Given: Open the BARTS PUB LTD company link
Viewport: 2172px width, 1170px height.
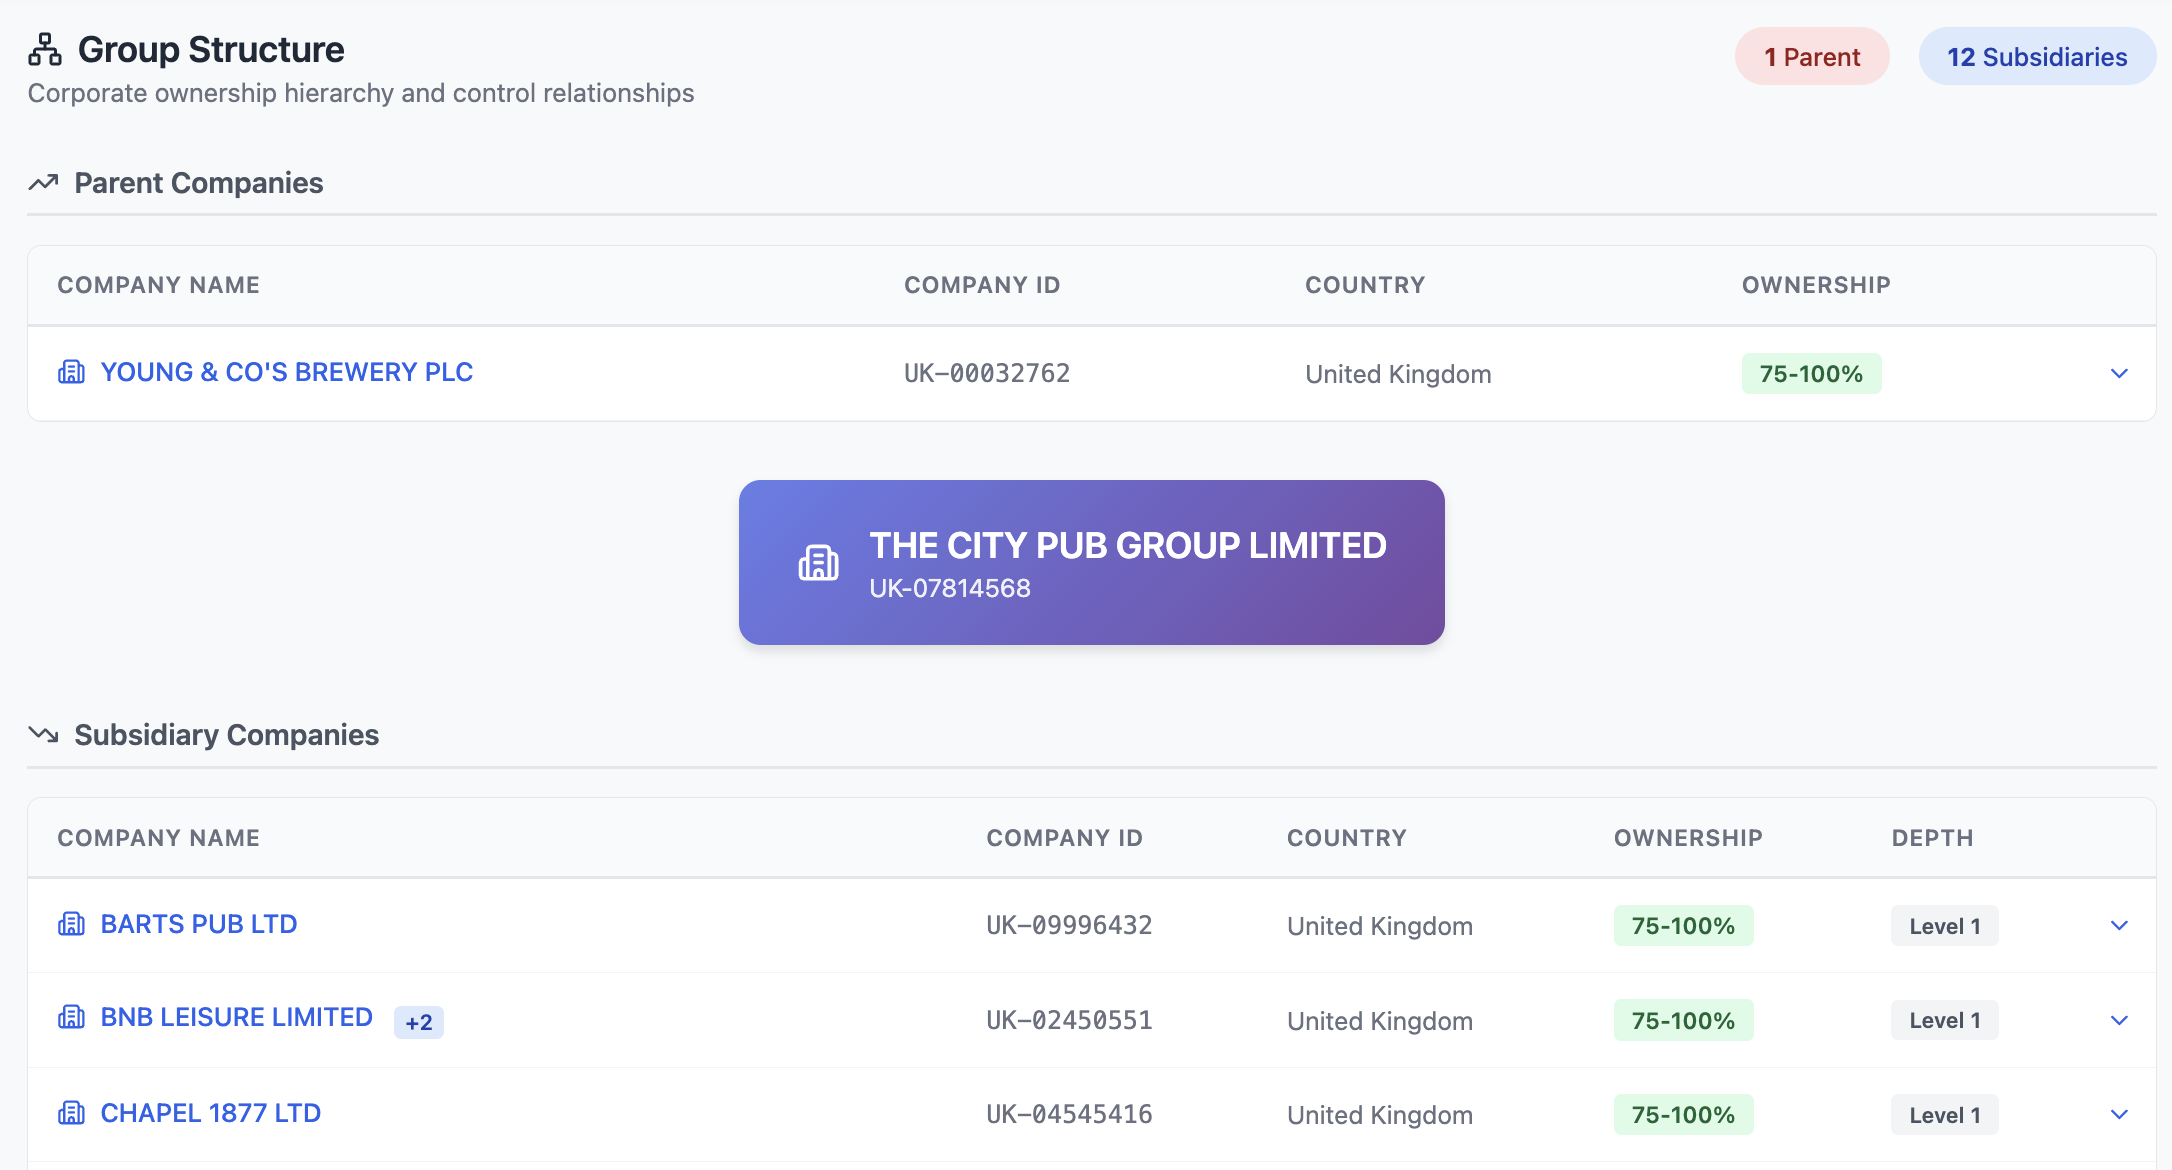Looking at the screenshot, I should pyautogui.click(x=198, y=924).
